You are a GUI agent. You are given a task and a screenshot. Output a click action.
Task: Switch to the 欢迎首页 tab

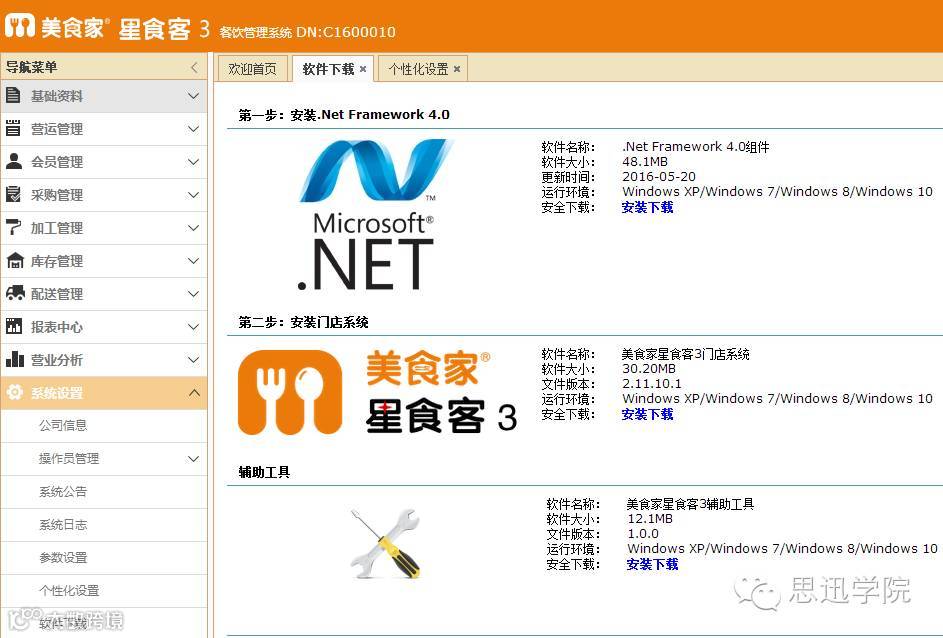(x=252, y=69)
